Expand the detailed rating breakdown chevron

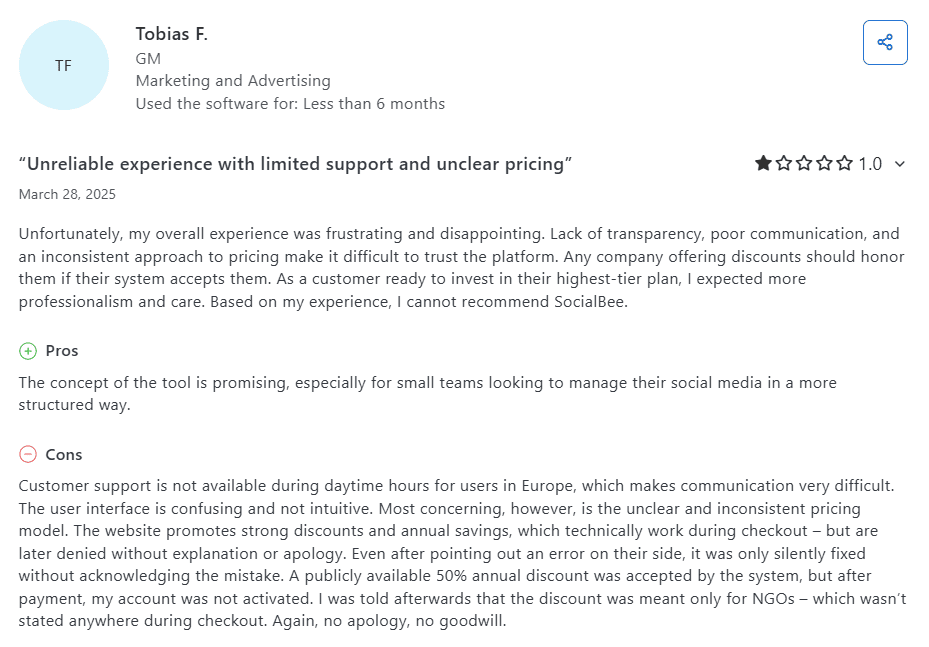899,164
